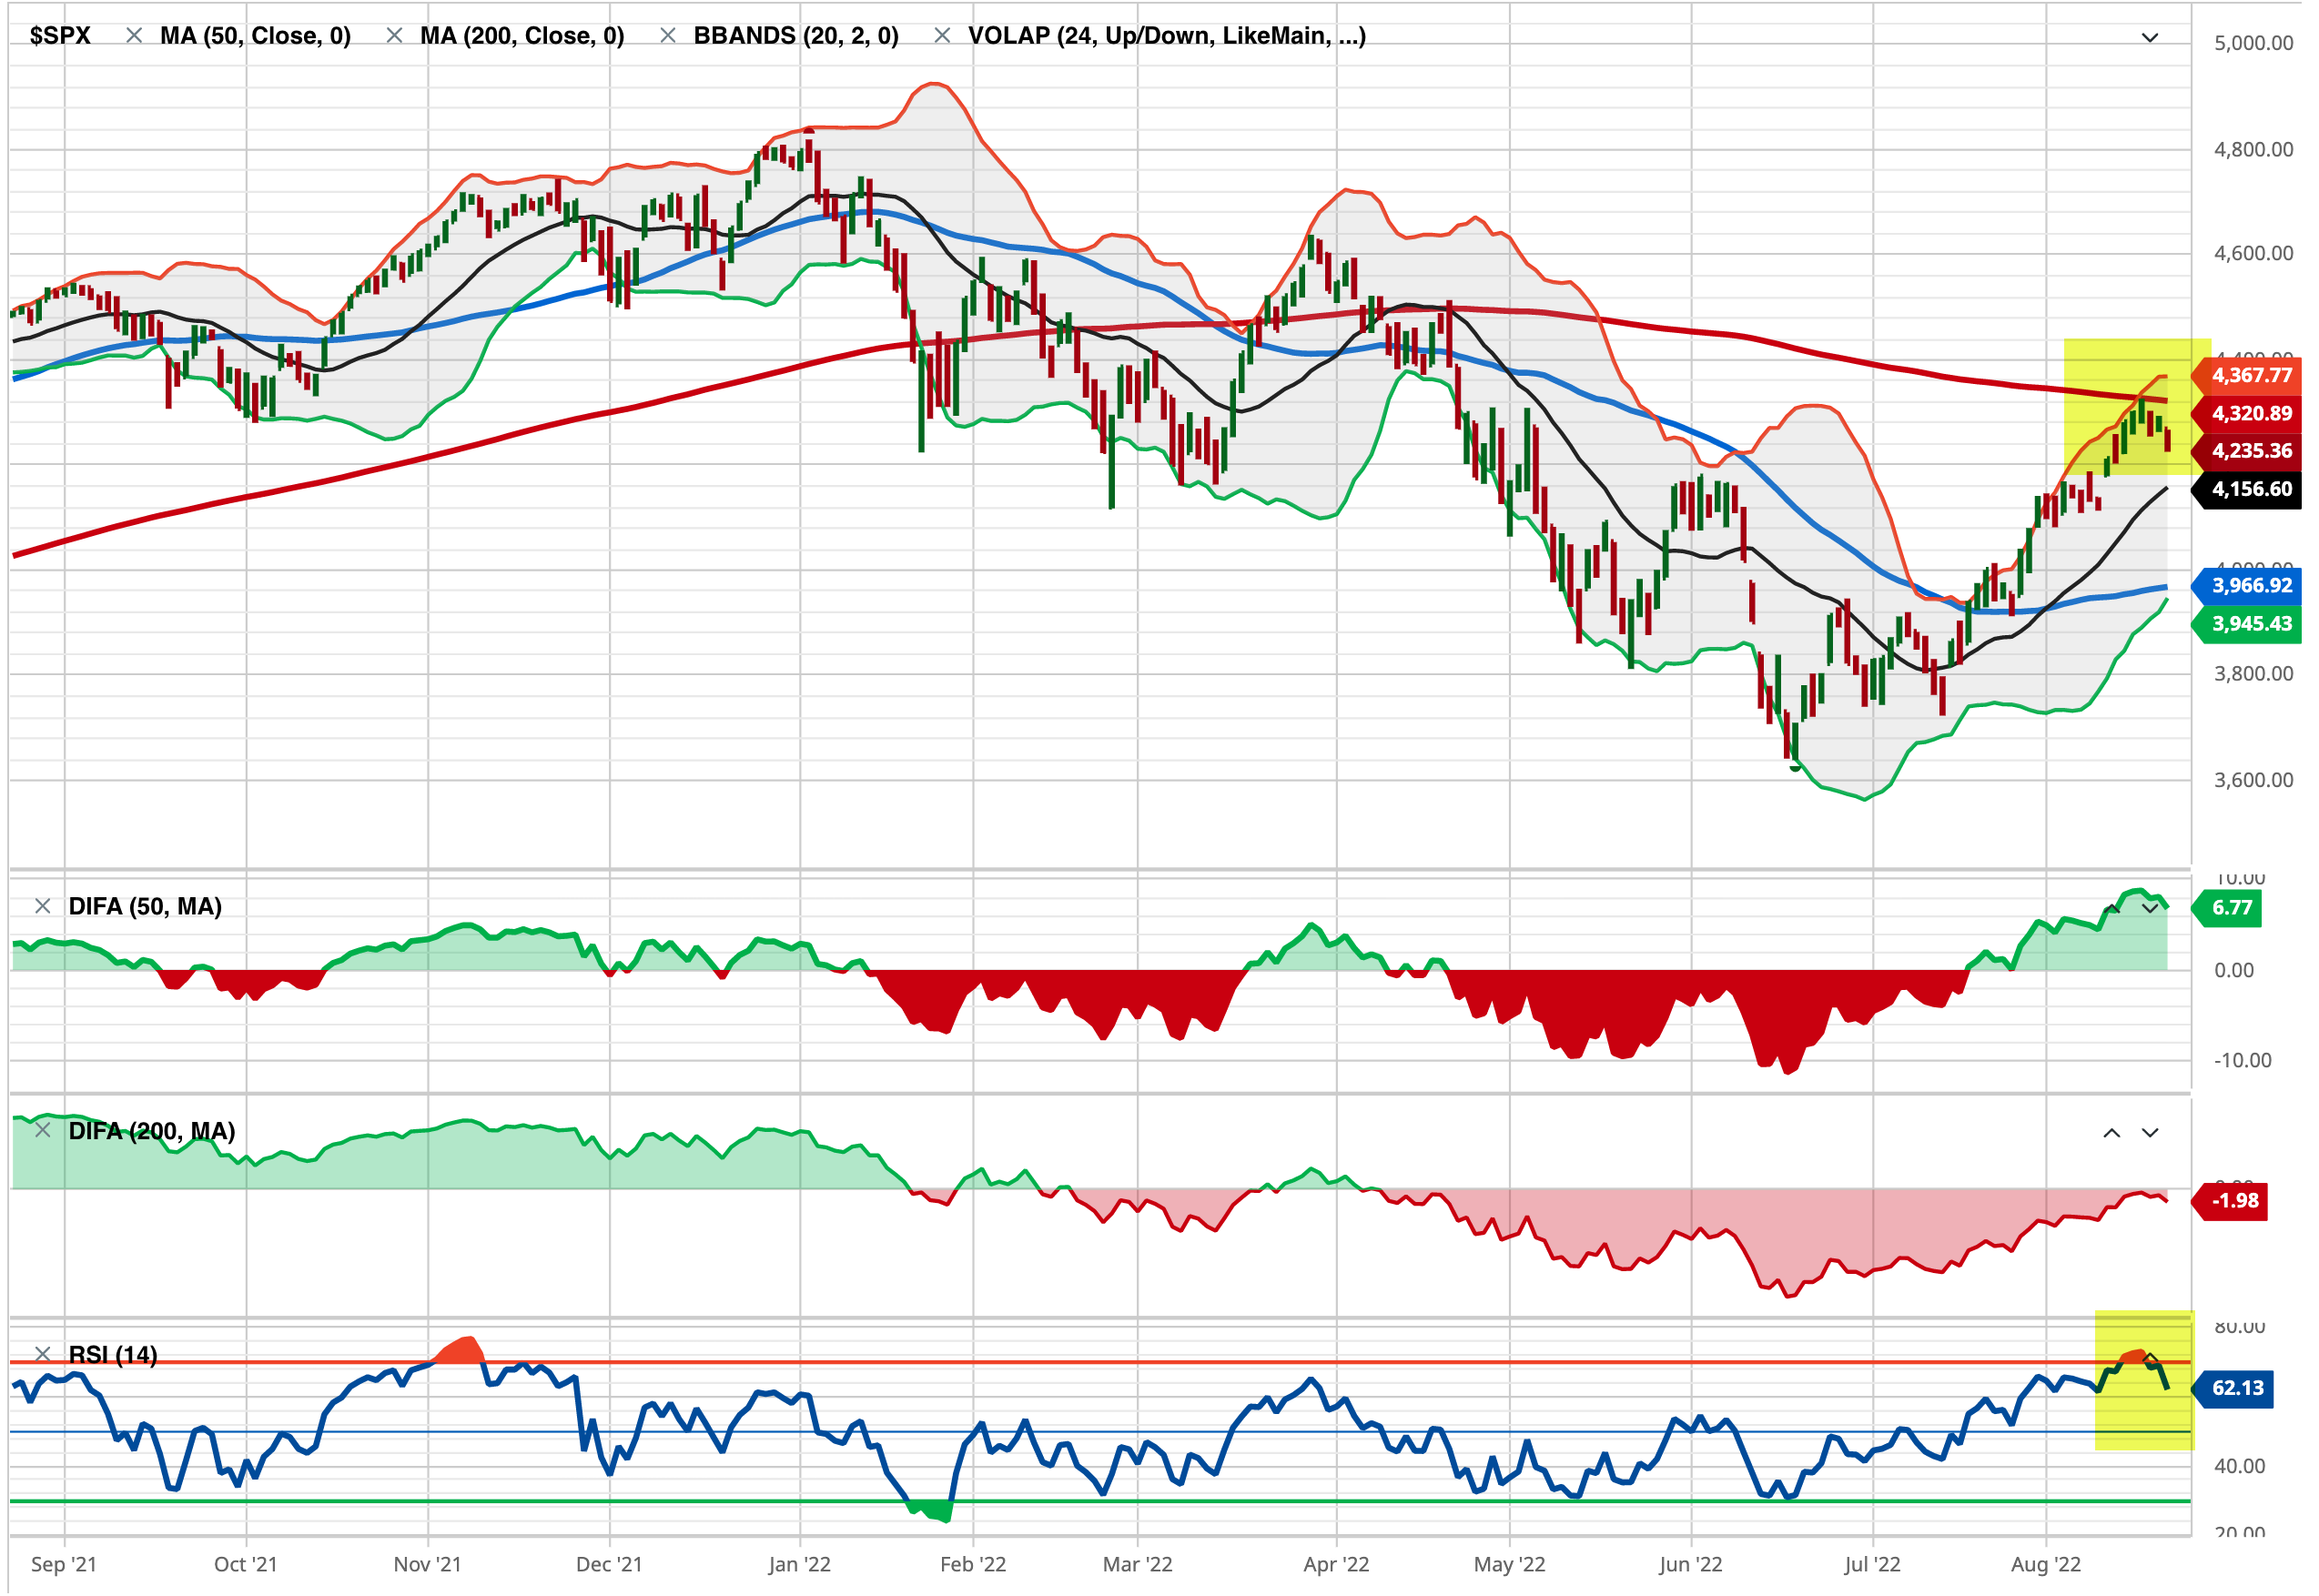Click the Jan '22 date axis label
2319x1596 pixels.
coord(799,1565)
